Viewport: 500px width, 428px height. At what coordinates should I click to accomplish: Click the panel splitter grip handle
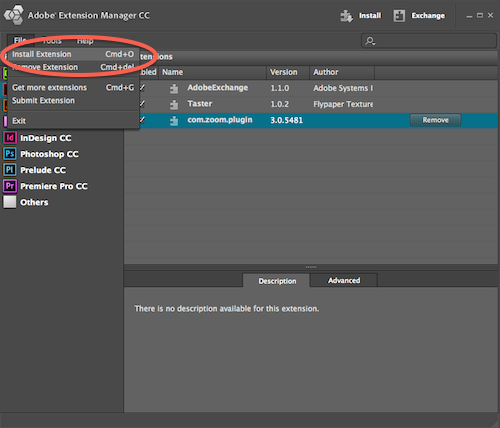pyautogui.click(x=311, y=267)
